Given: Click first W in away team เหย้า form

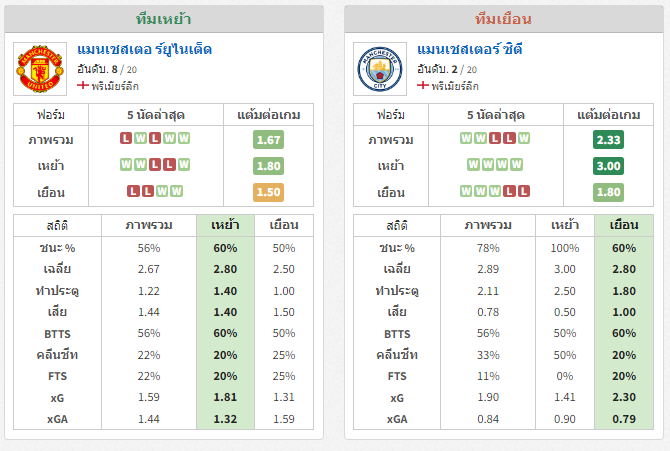Looking at the screenshot, I should pyautogui.click(x=473, y=165).
